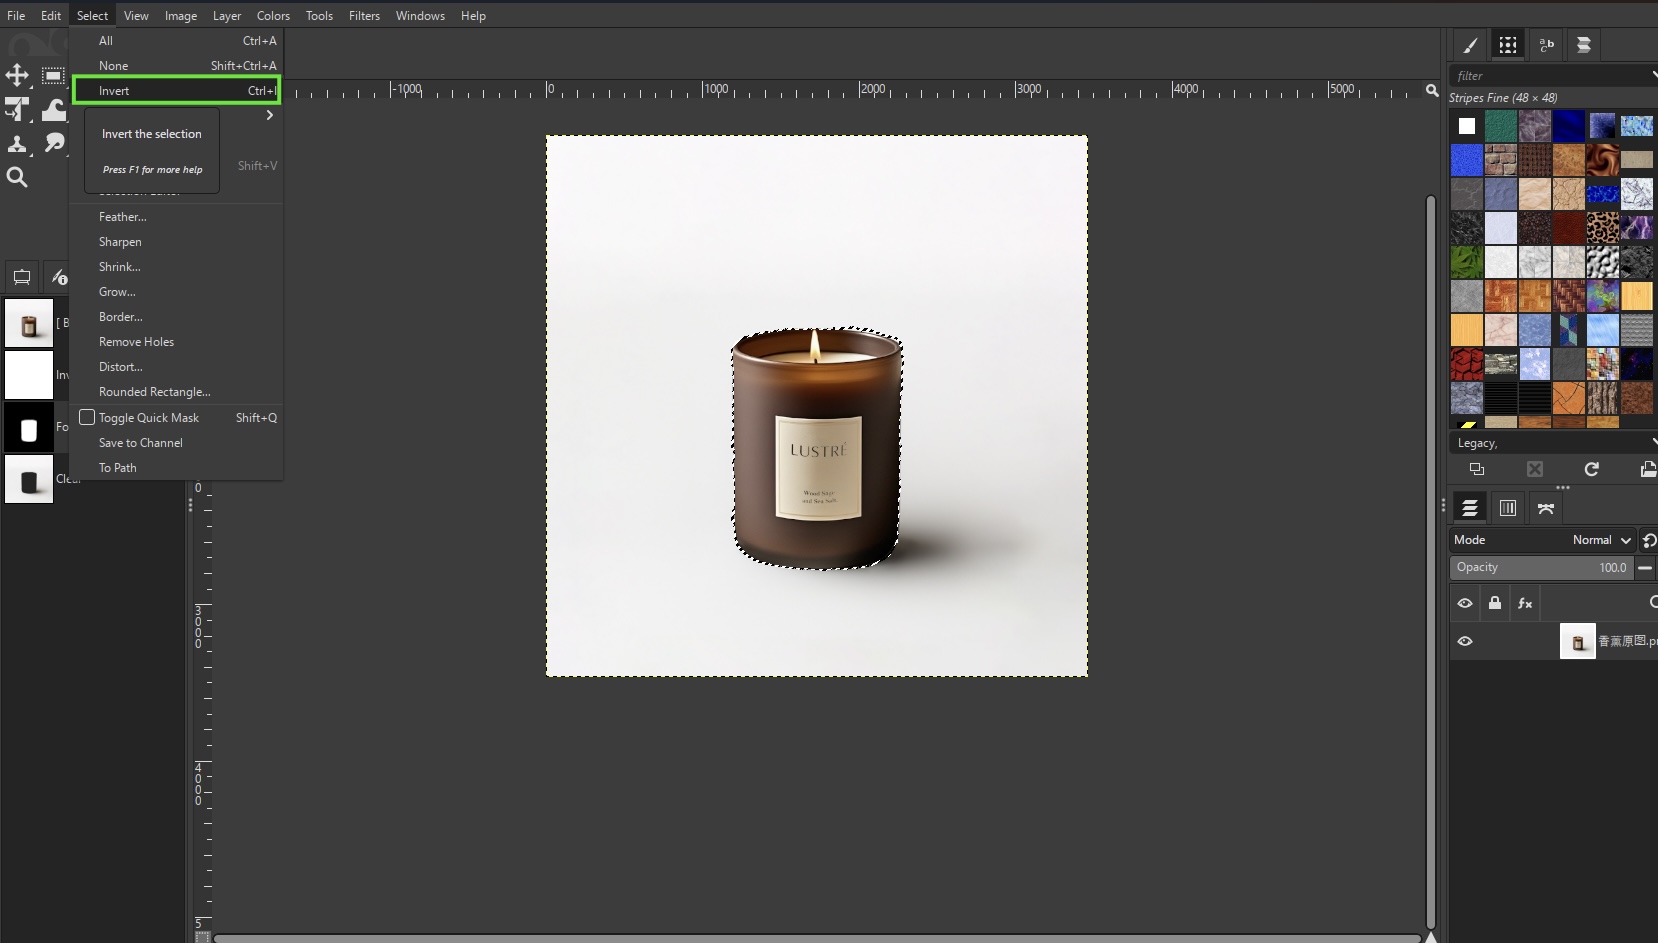1658x943 pixels.
Task: Choose Feather... in the Select menu
Action: point(176,217)
